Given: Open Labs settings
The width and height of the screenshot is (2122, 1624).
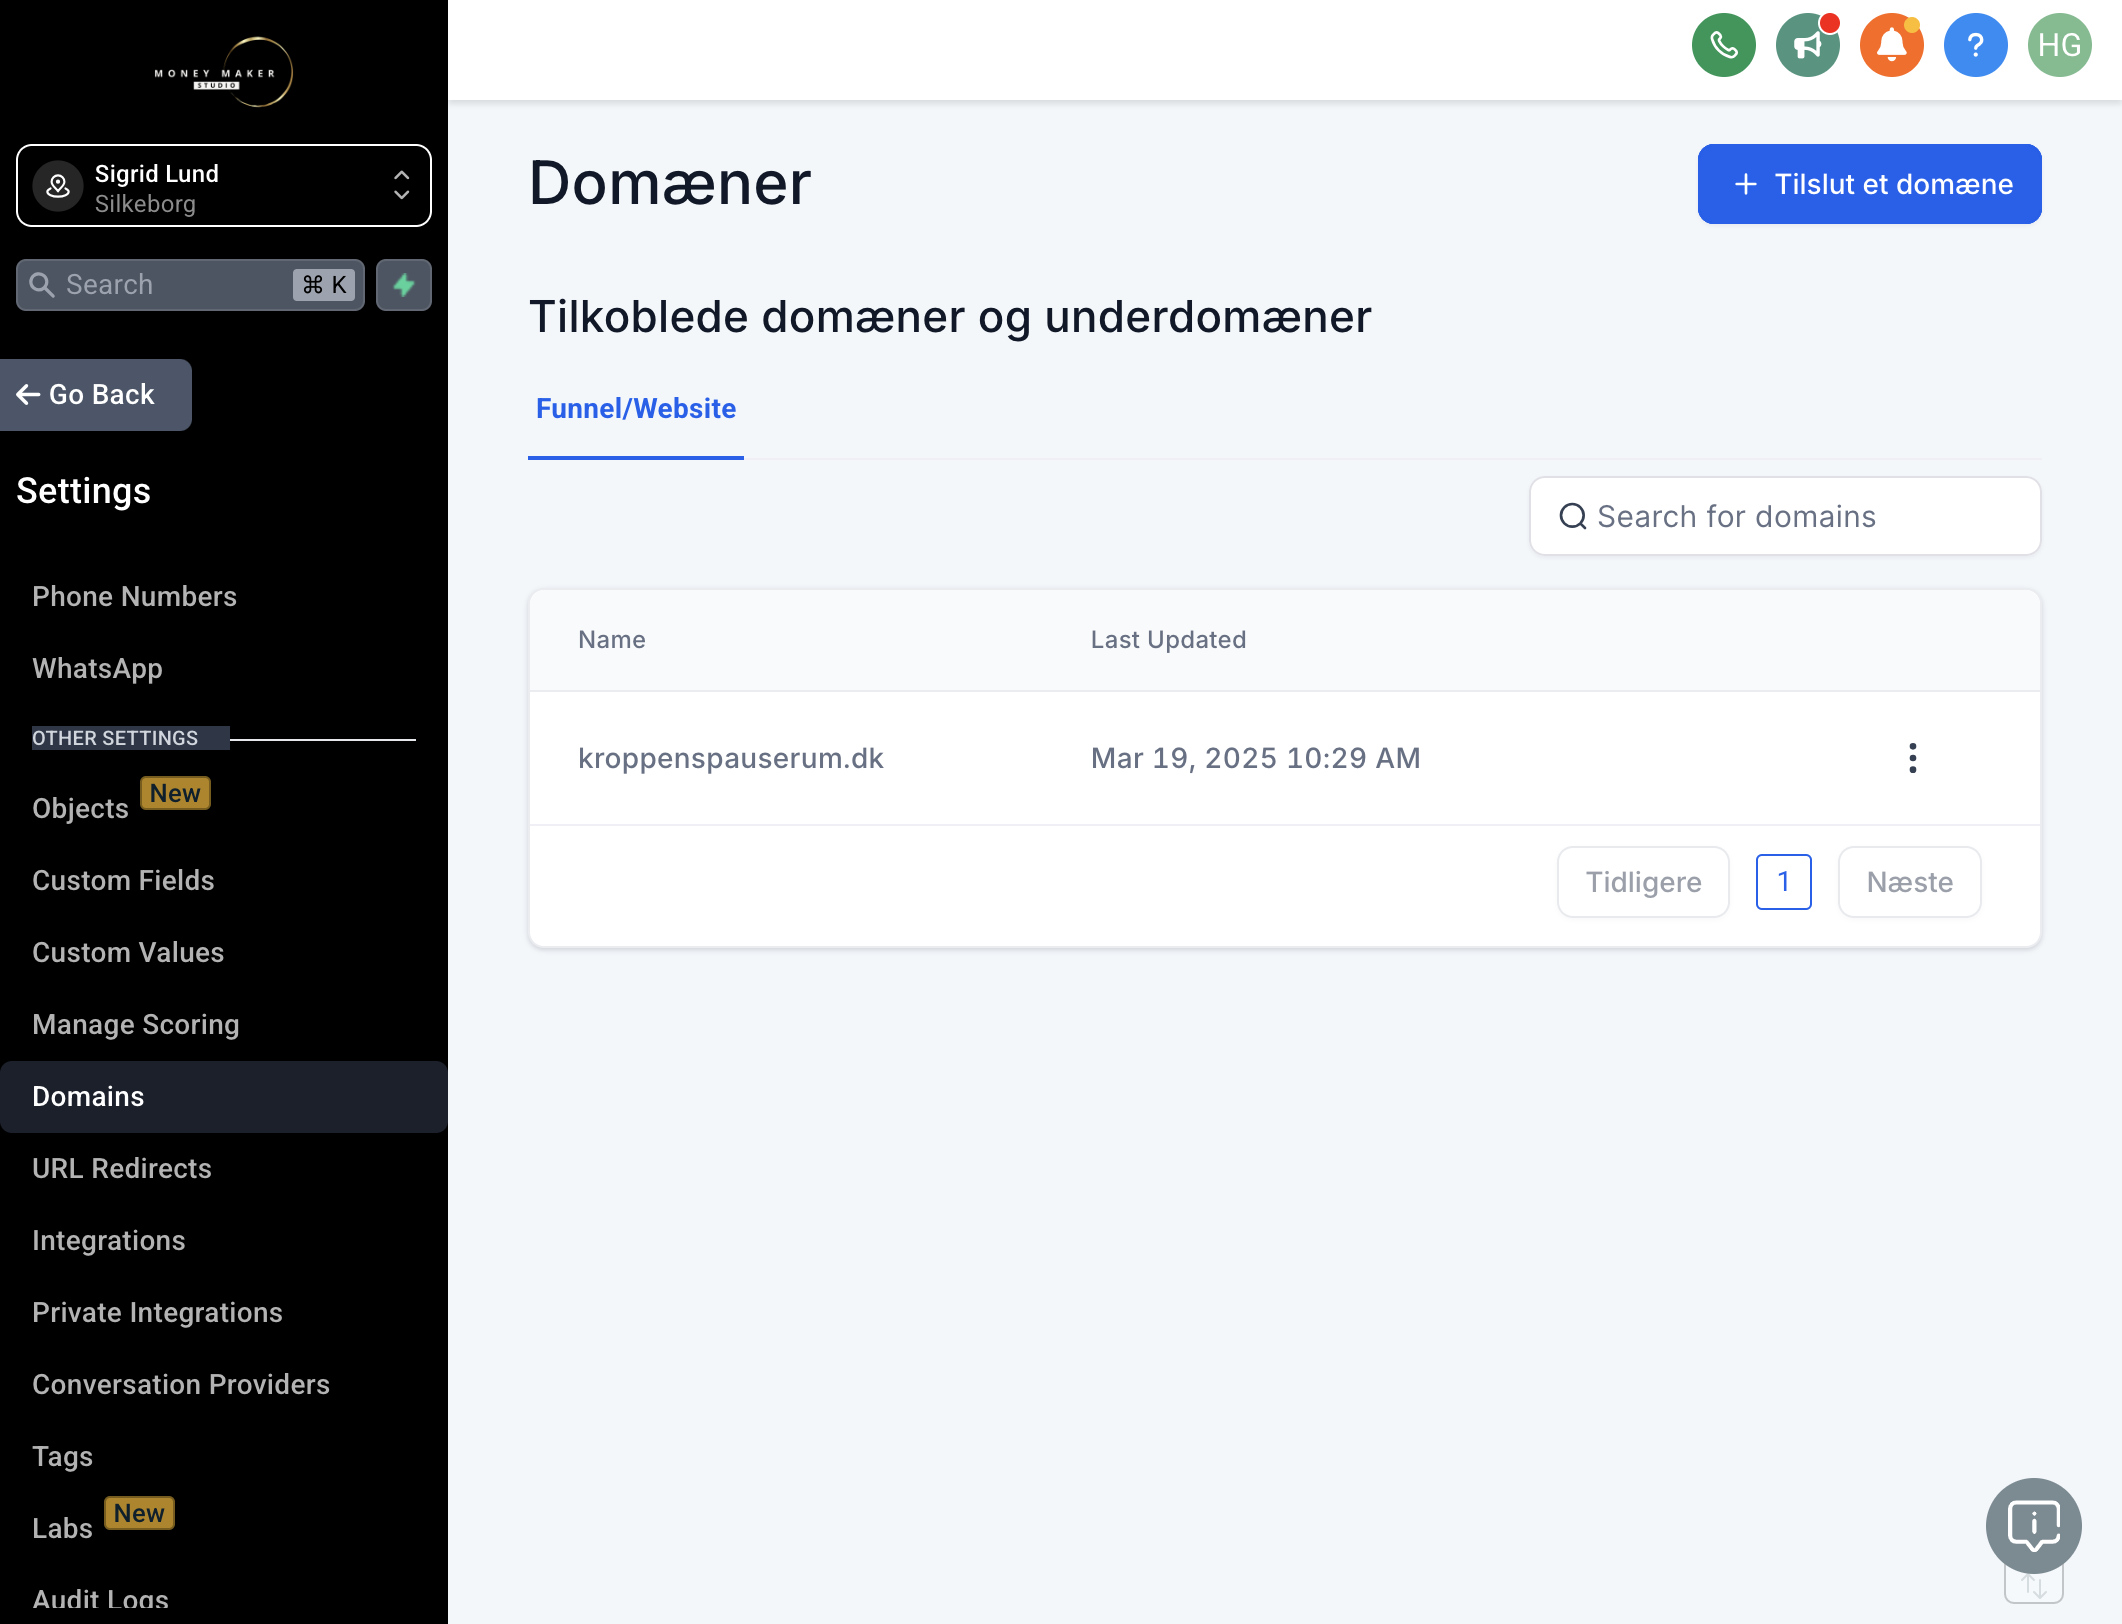Looking at the screenshot, I should [x=62, y=1528].
